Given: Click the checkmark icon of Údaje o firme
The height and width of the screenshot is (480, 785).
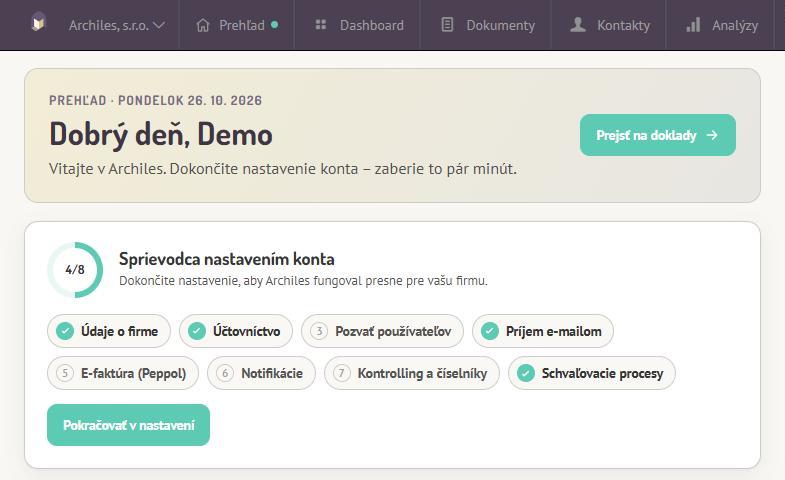Looking at the screenshot, I should tap(65, 331).
